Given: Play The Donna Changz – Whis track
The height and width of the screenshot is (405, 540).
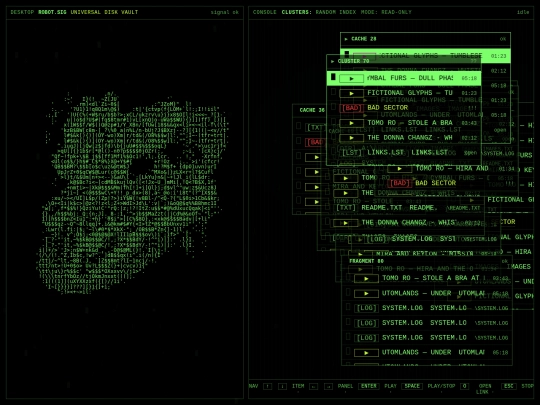Looking at the screenshot, I should pyautogui.click(x=345, y=223).
